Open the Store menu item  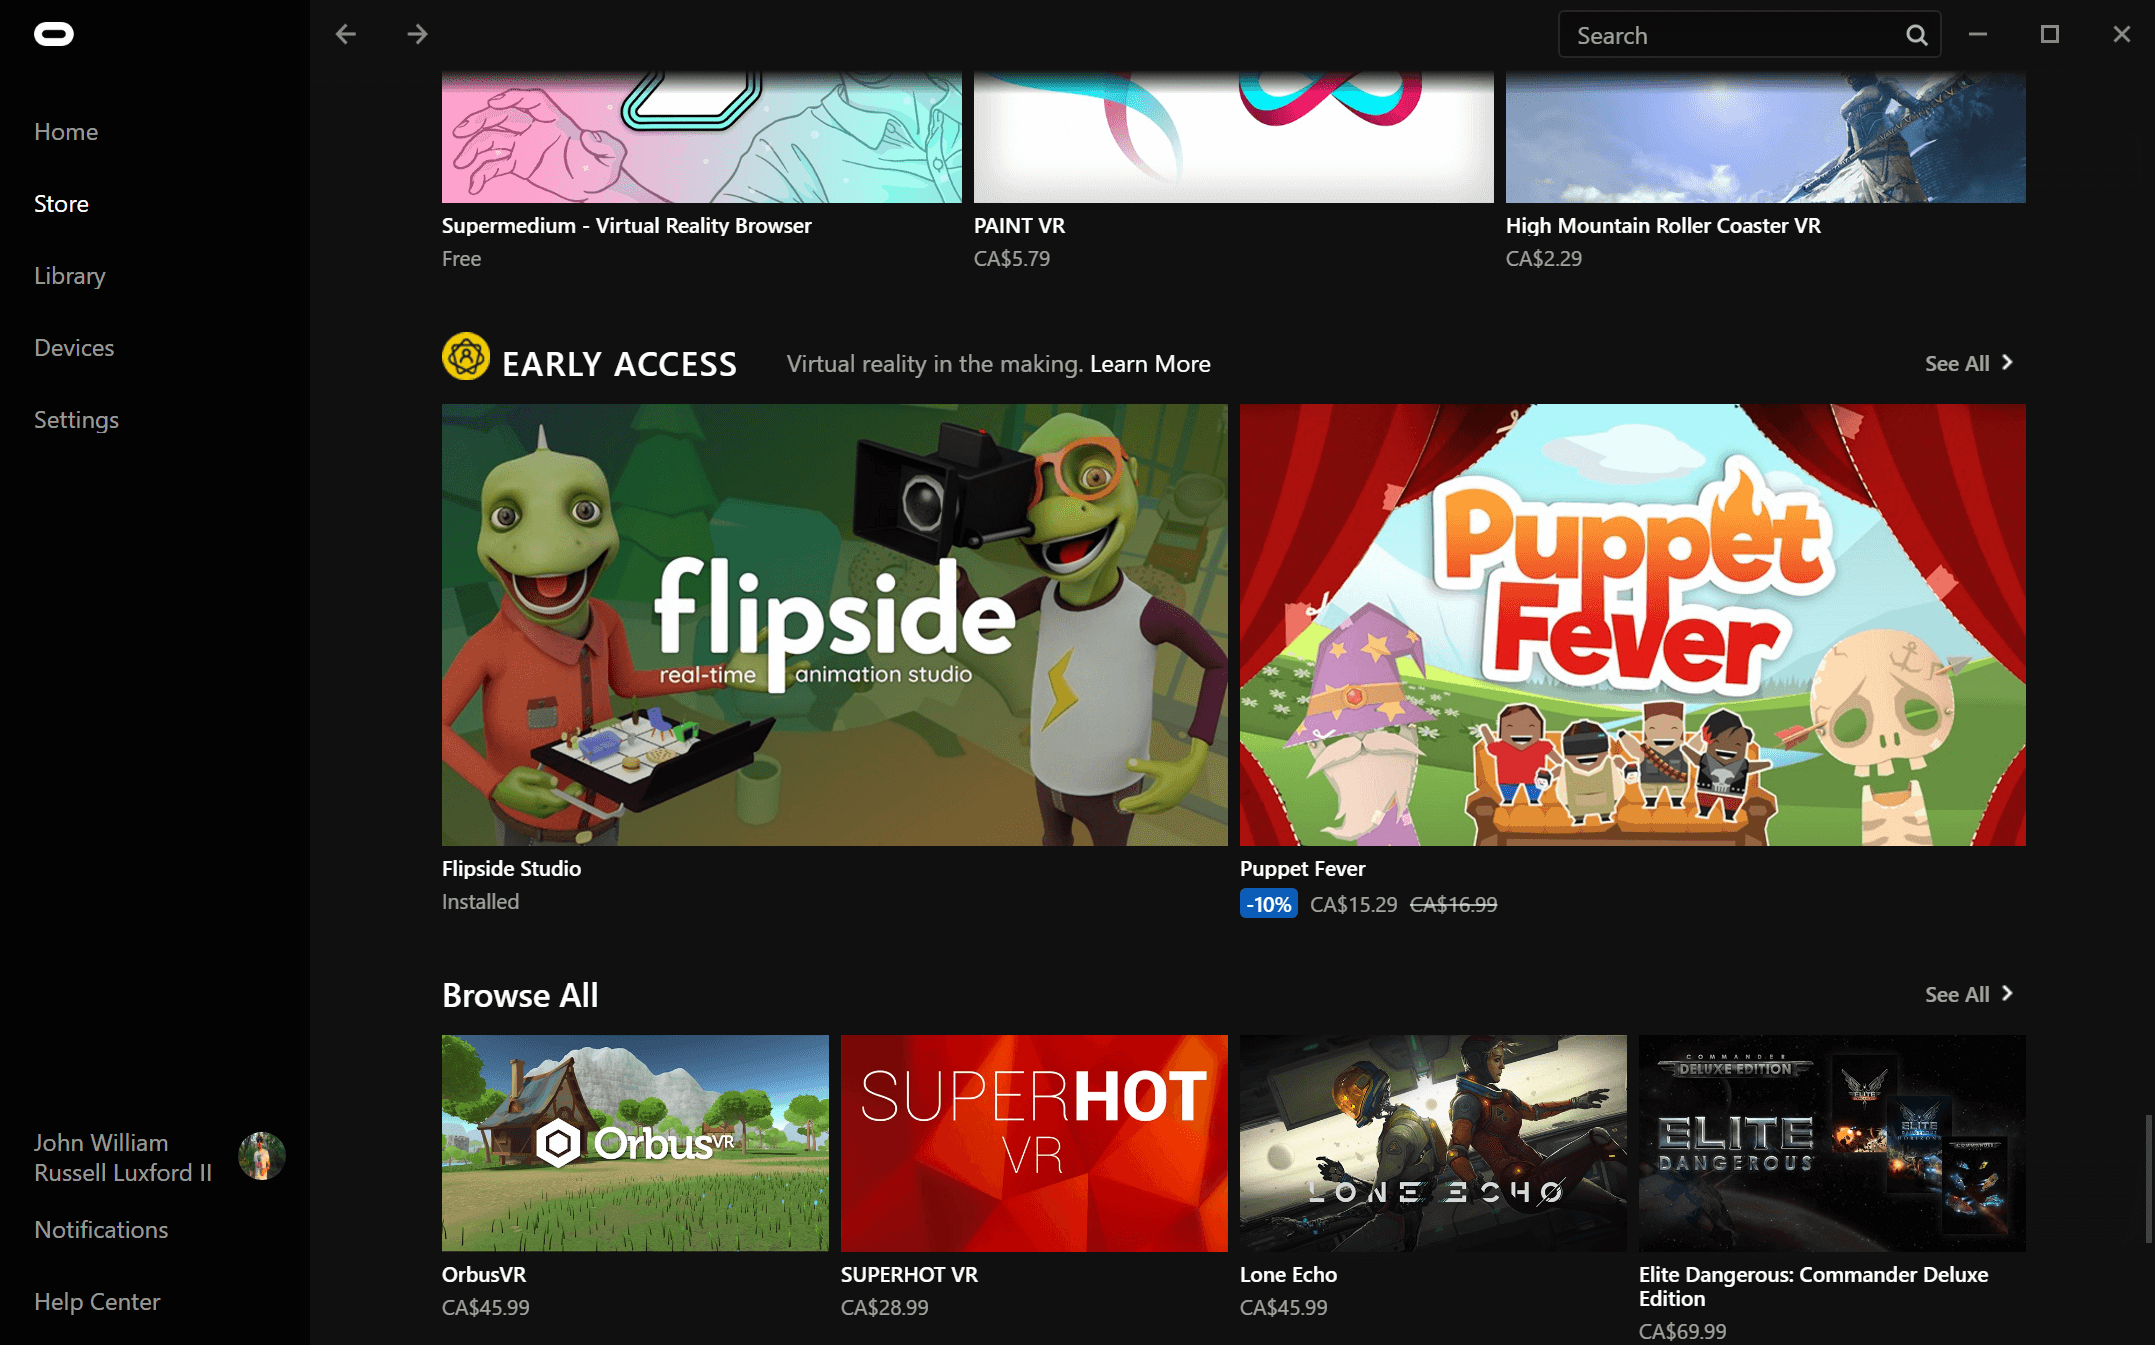[x=61, y=204]
